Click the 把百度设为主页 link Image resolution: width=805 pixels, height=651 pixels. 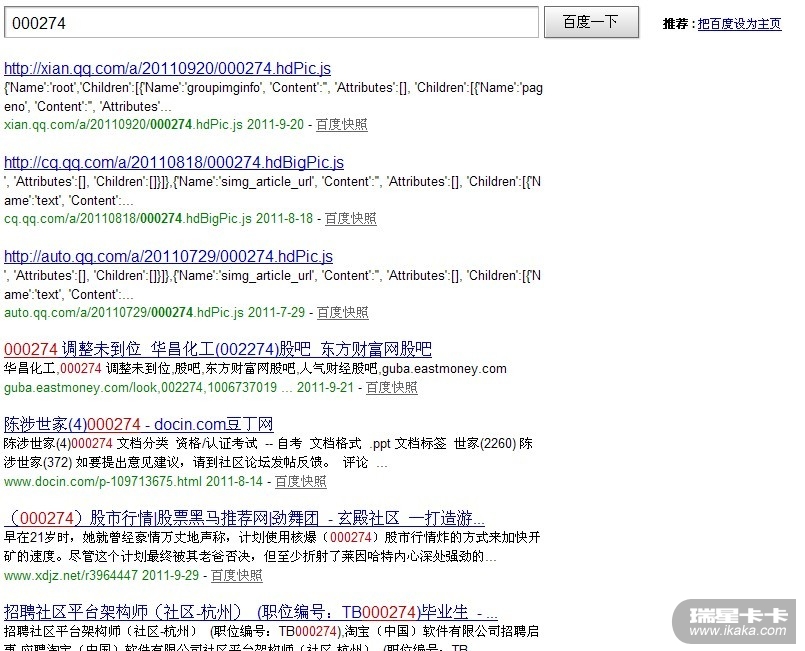(x=739, y=24)
